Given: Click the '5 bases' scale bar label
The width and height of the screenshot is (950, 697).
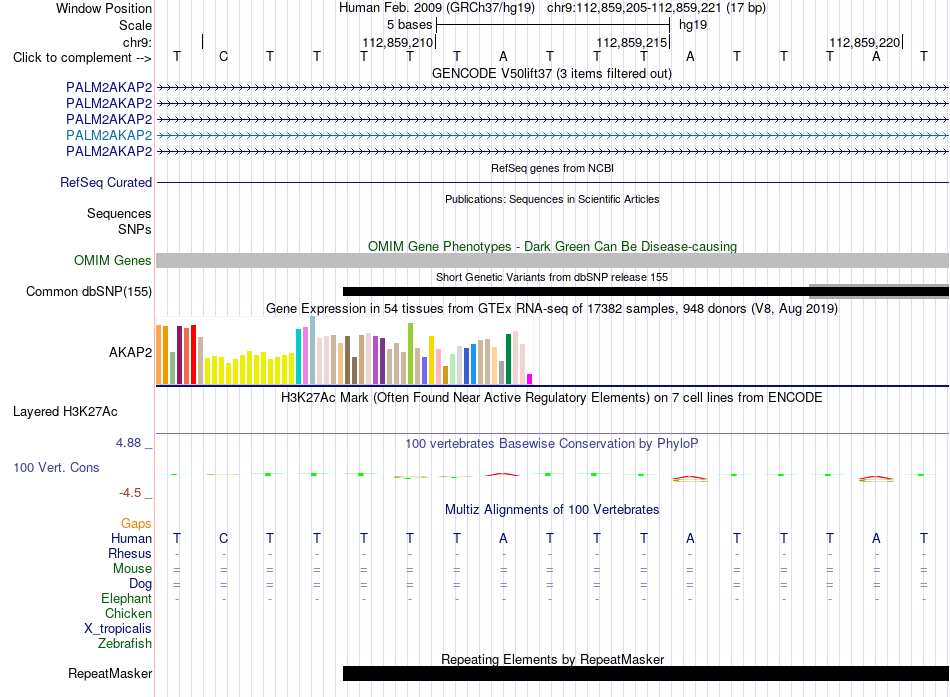Looking at the screenshot, I should pos(410,25).
